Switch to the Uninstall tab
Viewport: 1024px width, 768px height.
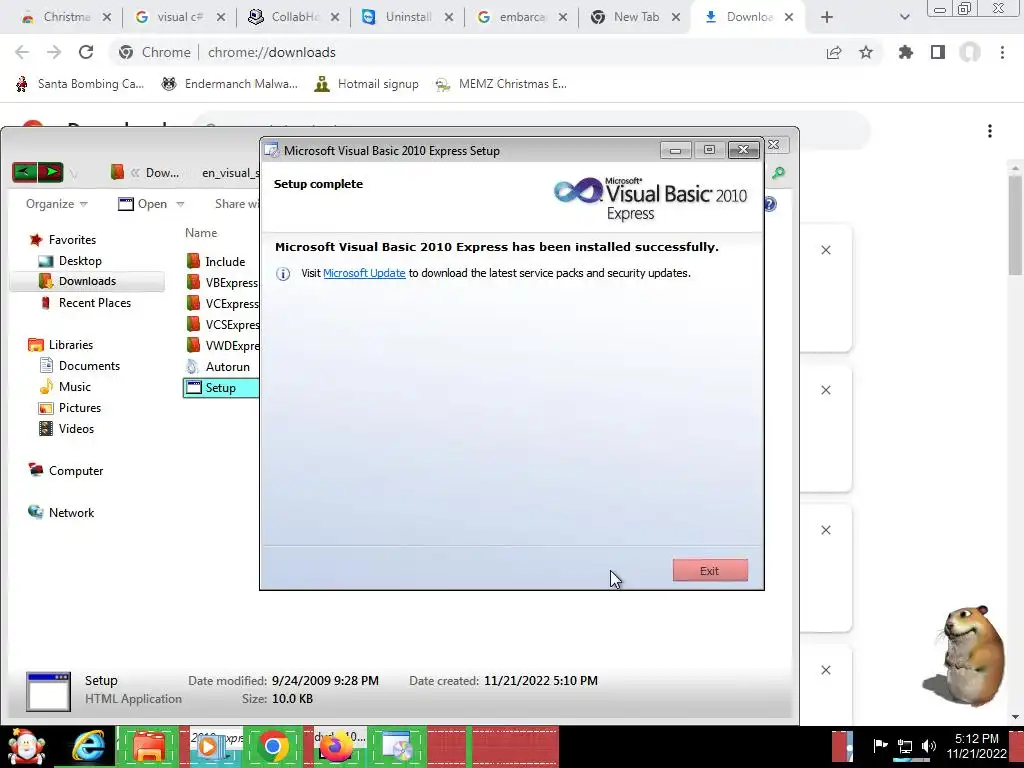tap(408, 17)
